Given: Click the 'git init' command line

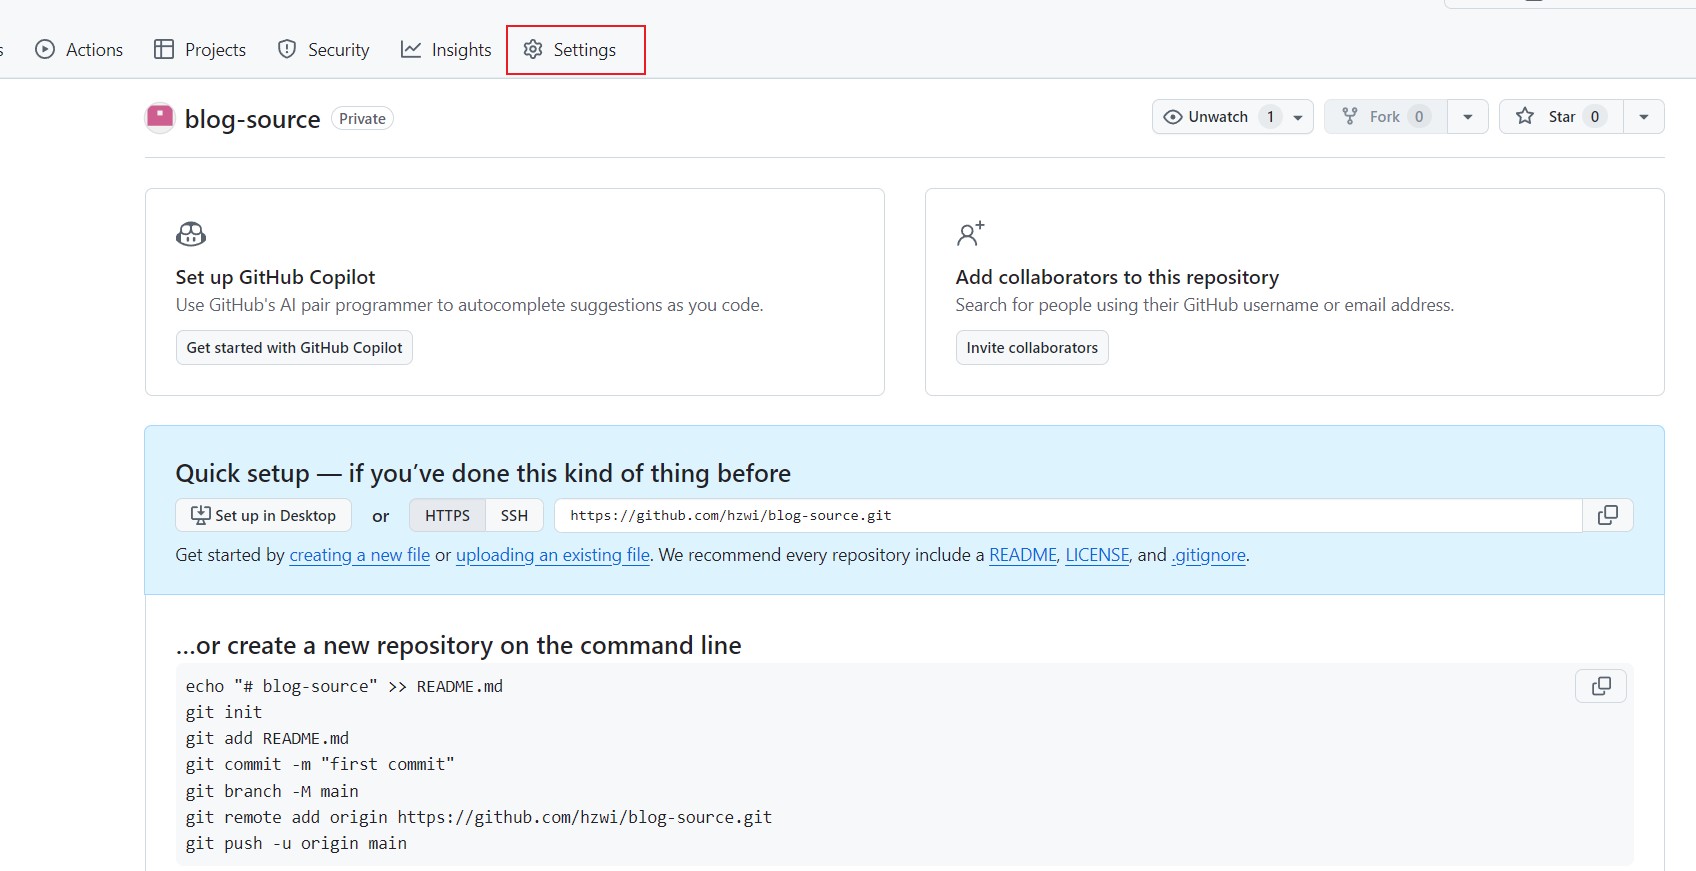Looking at the screenshot, I should coord(224,712).
